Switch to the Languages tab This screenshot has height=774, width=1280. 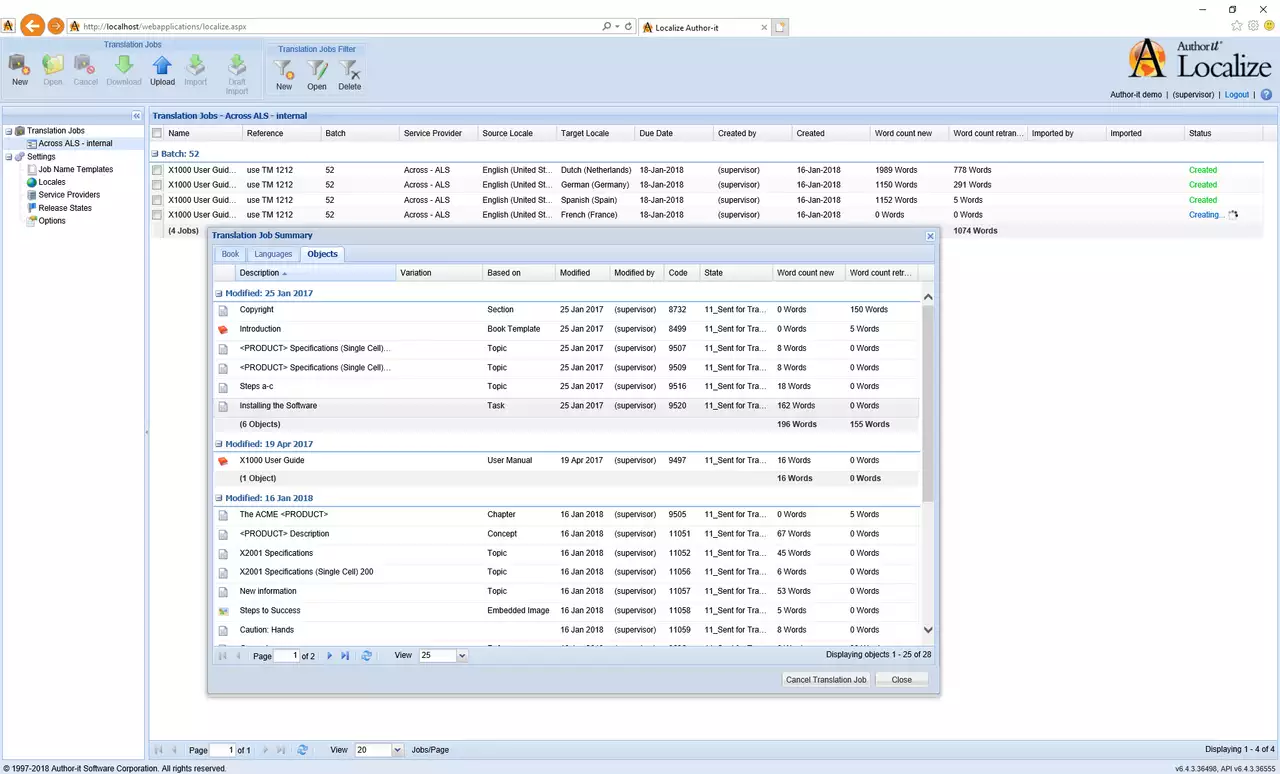click(273, 254)
